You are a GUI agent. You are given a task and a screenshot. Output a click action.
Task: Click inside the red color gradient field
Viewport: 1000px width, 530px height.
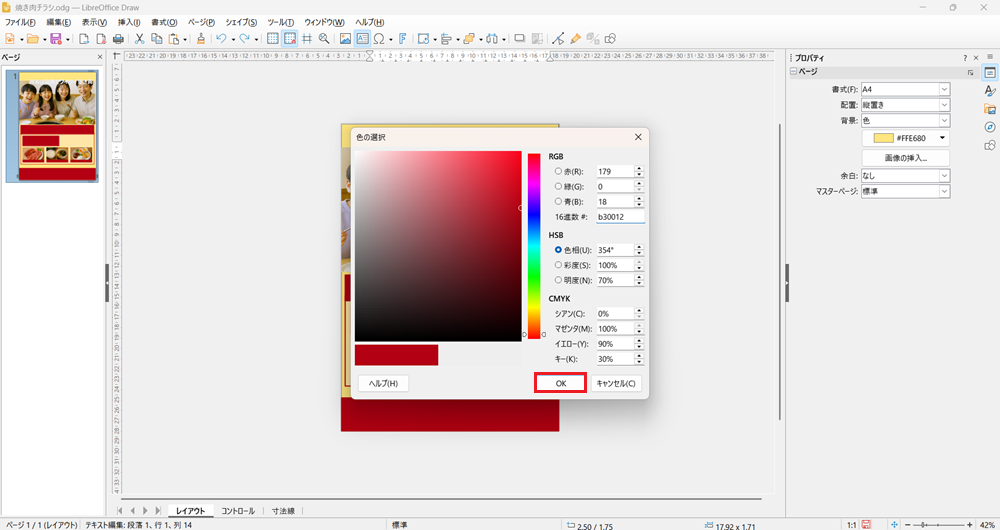click(438, 246)
